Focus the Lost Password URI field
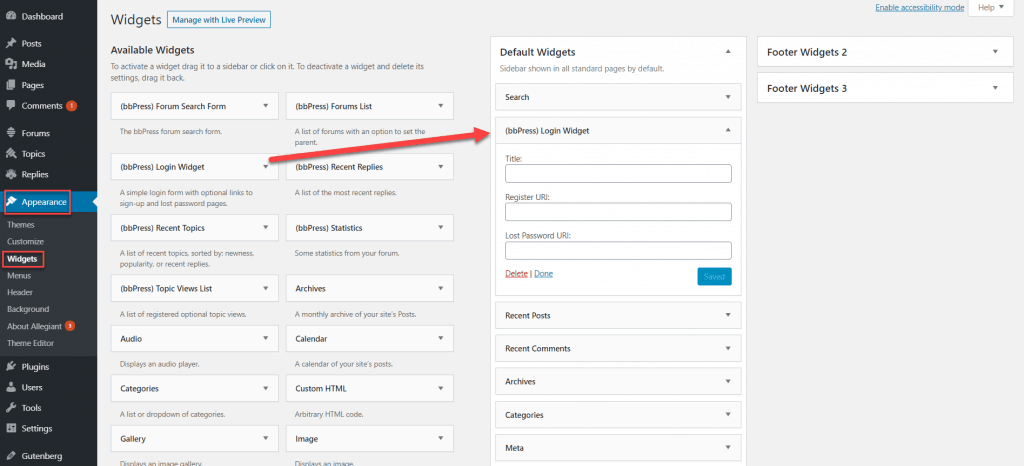Viewport: 1024px width, 466px height. click(x=618, y=250)
